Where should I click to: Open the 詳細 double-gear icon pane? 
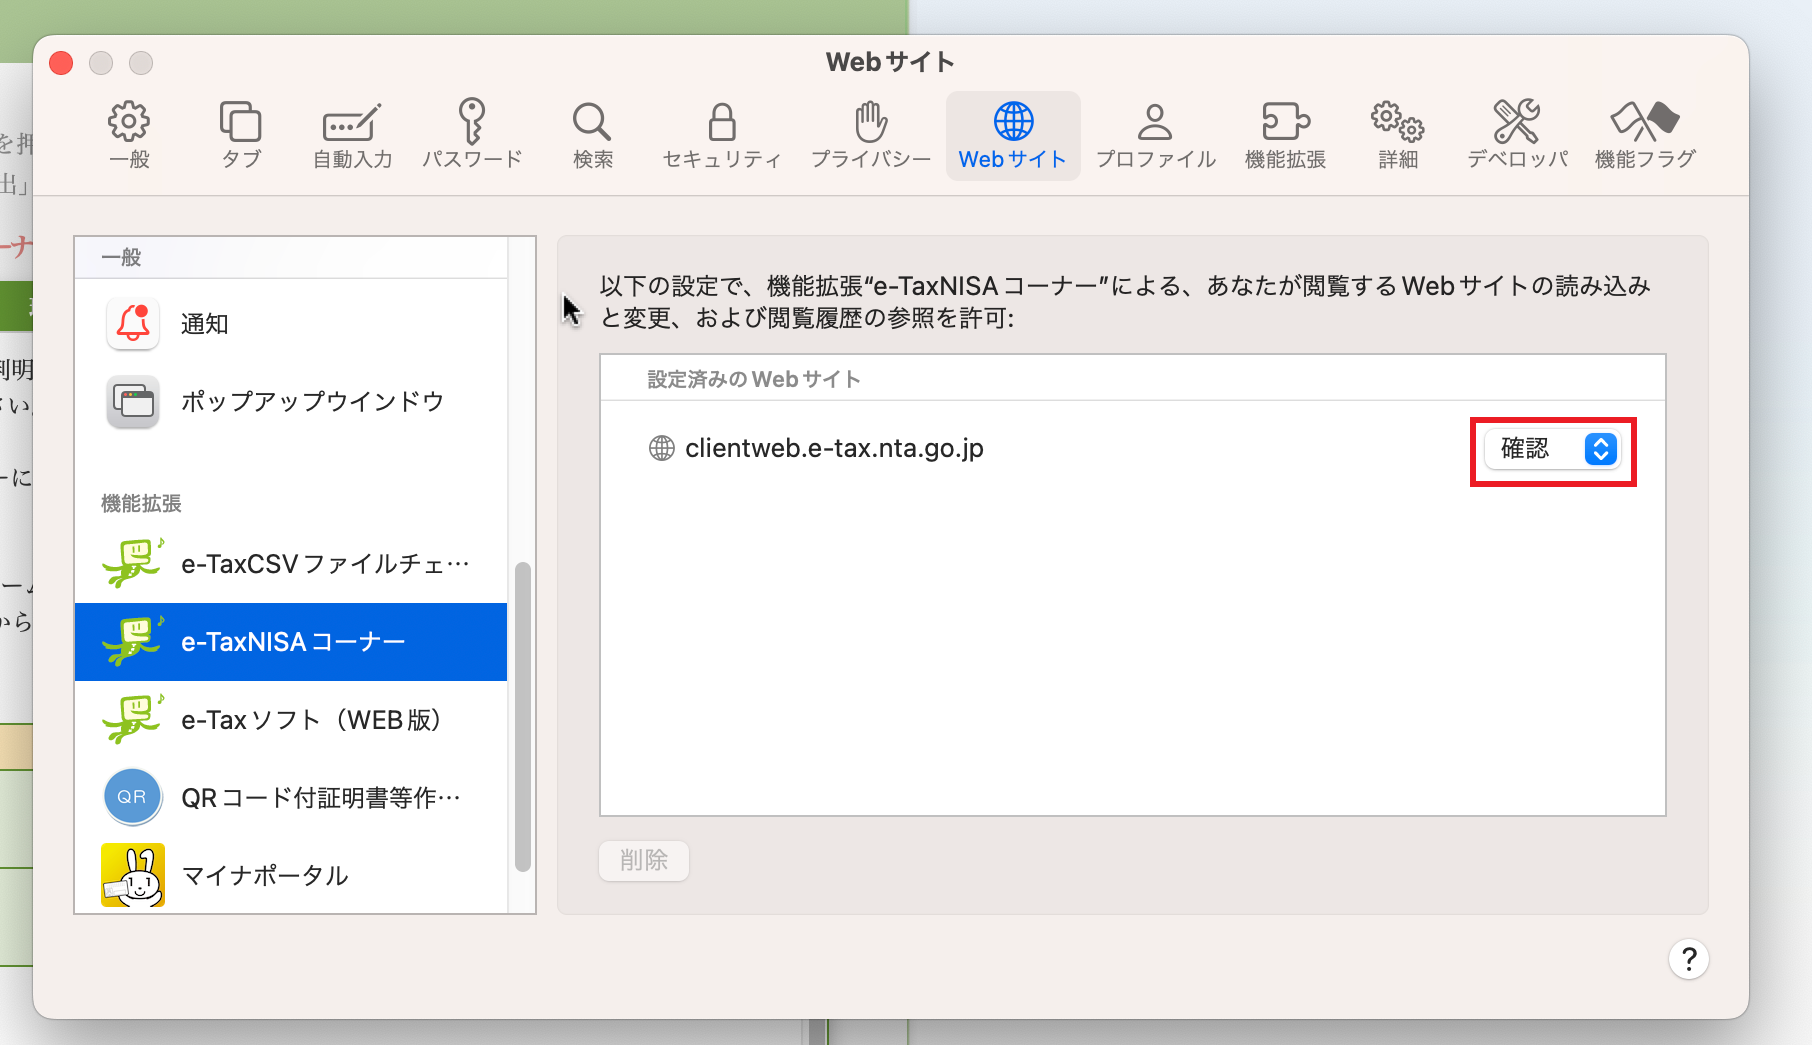point(1398,122)
